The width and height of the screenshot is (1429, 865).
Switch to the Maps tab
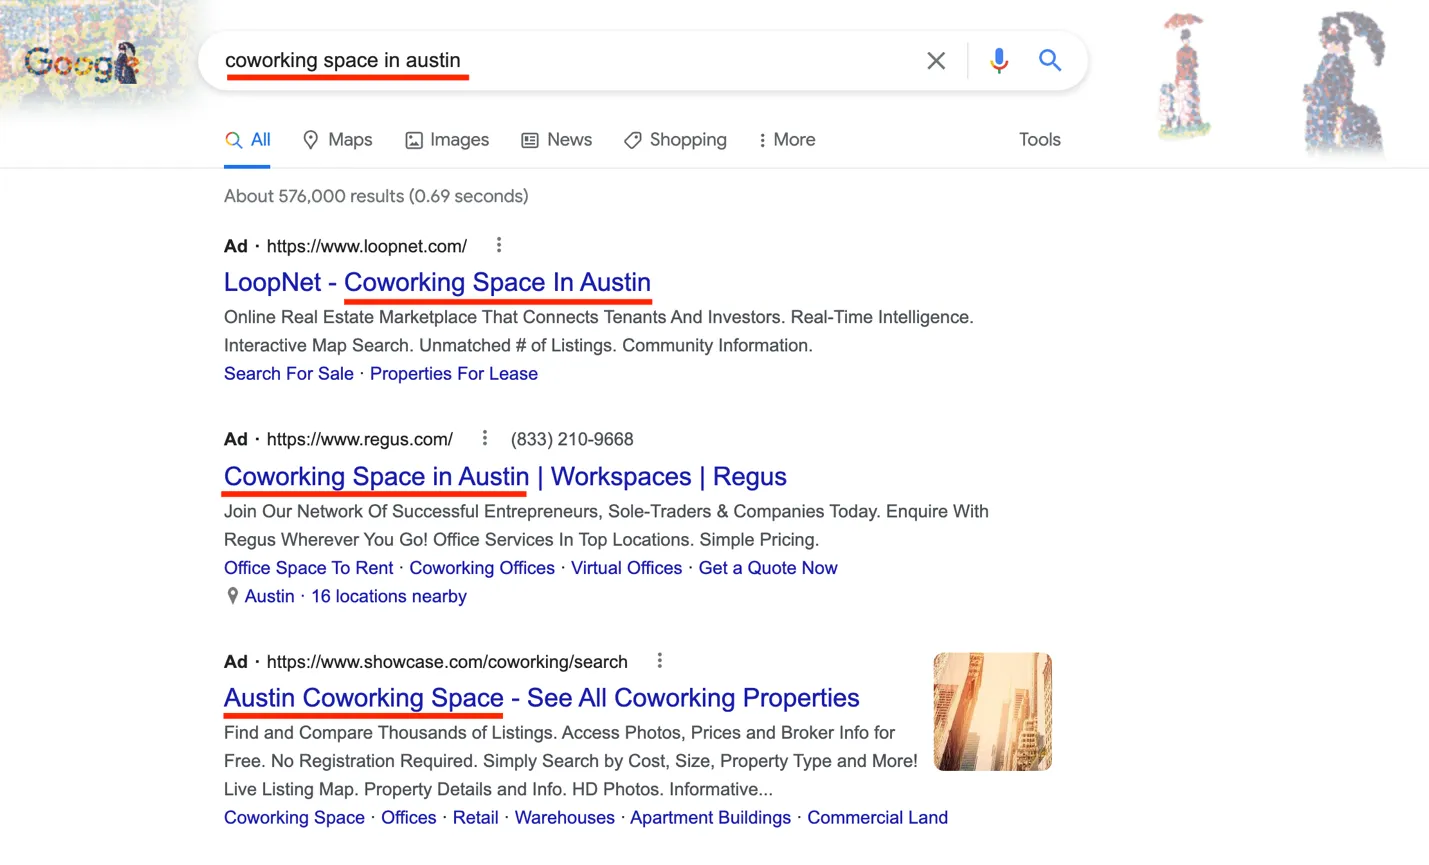pos(338,140)
